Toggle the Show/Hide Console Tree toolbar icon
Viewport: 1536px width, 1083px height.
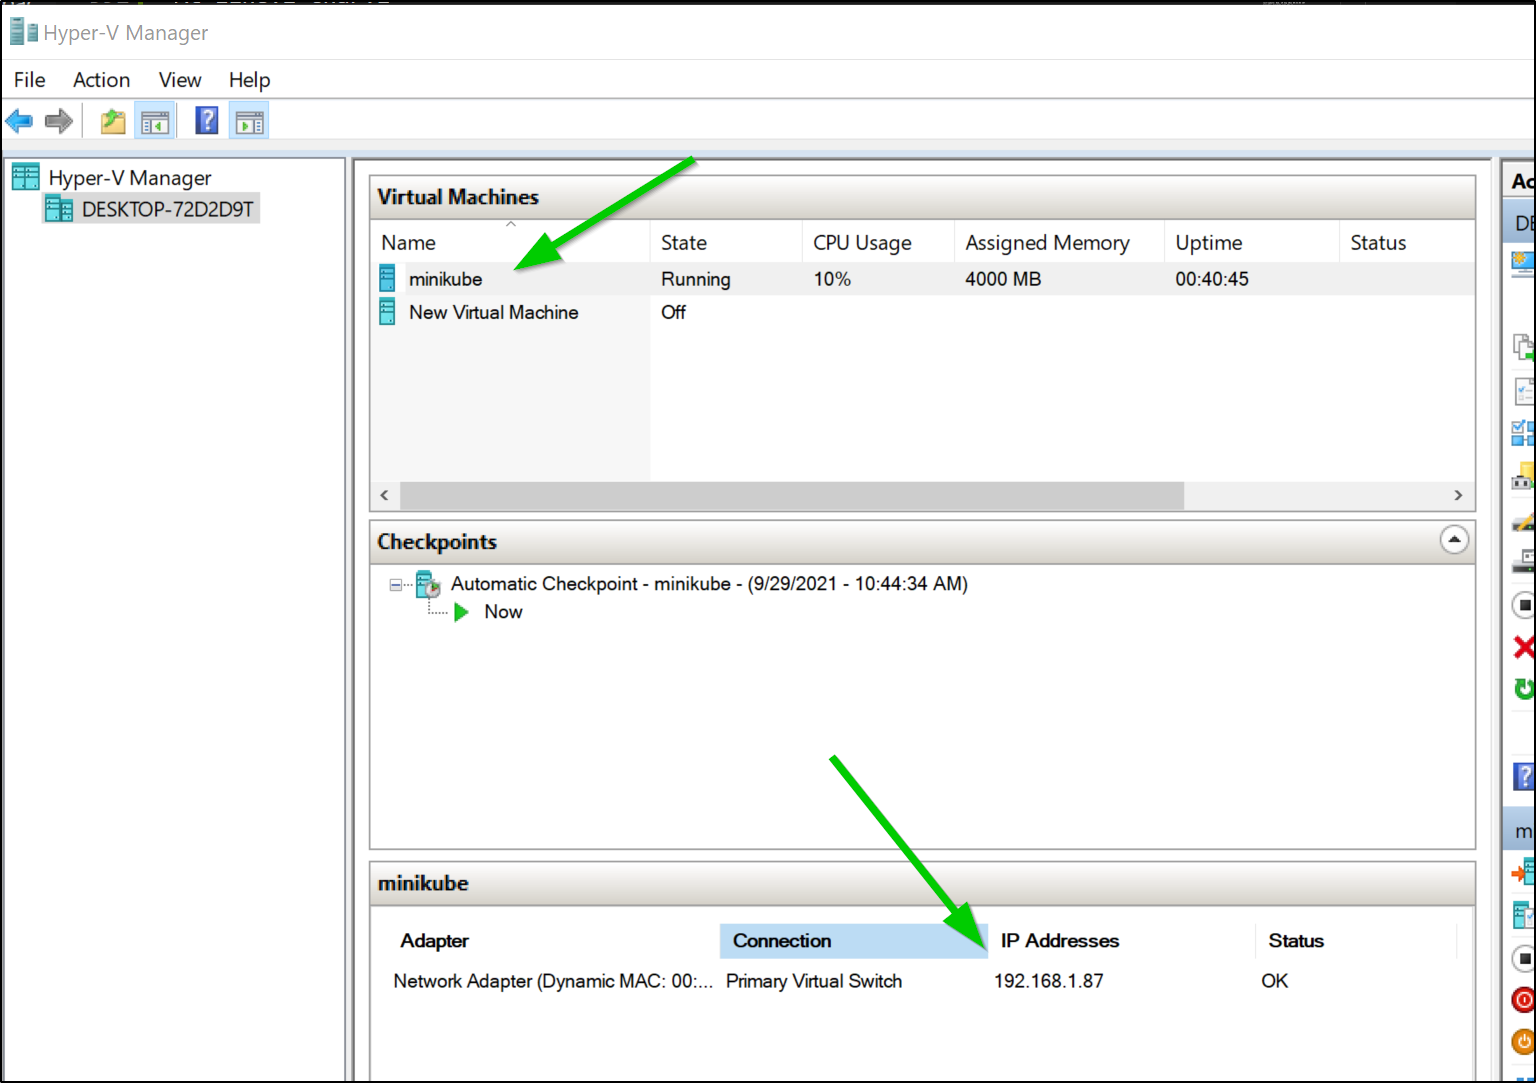tap(155, 122)
